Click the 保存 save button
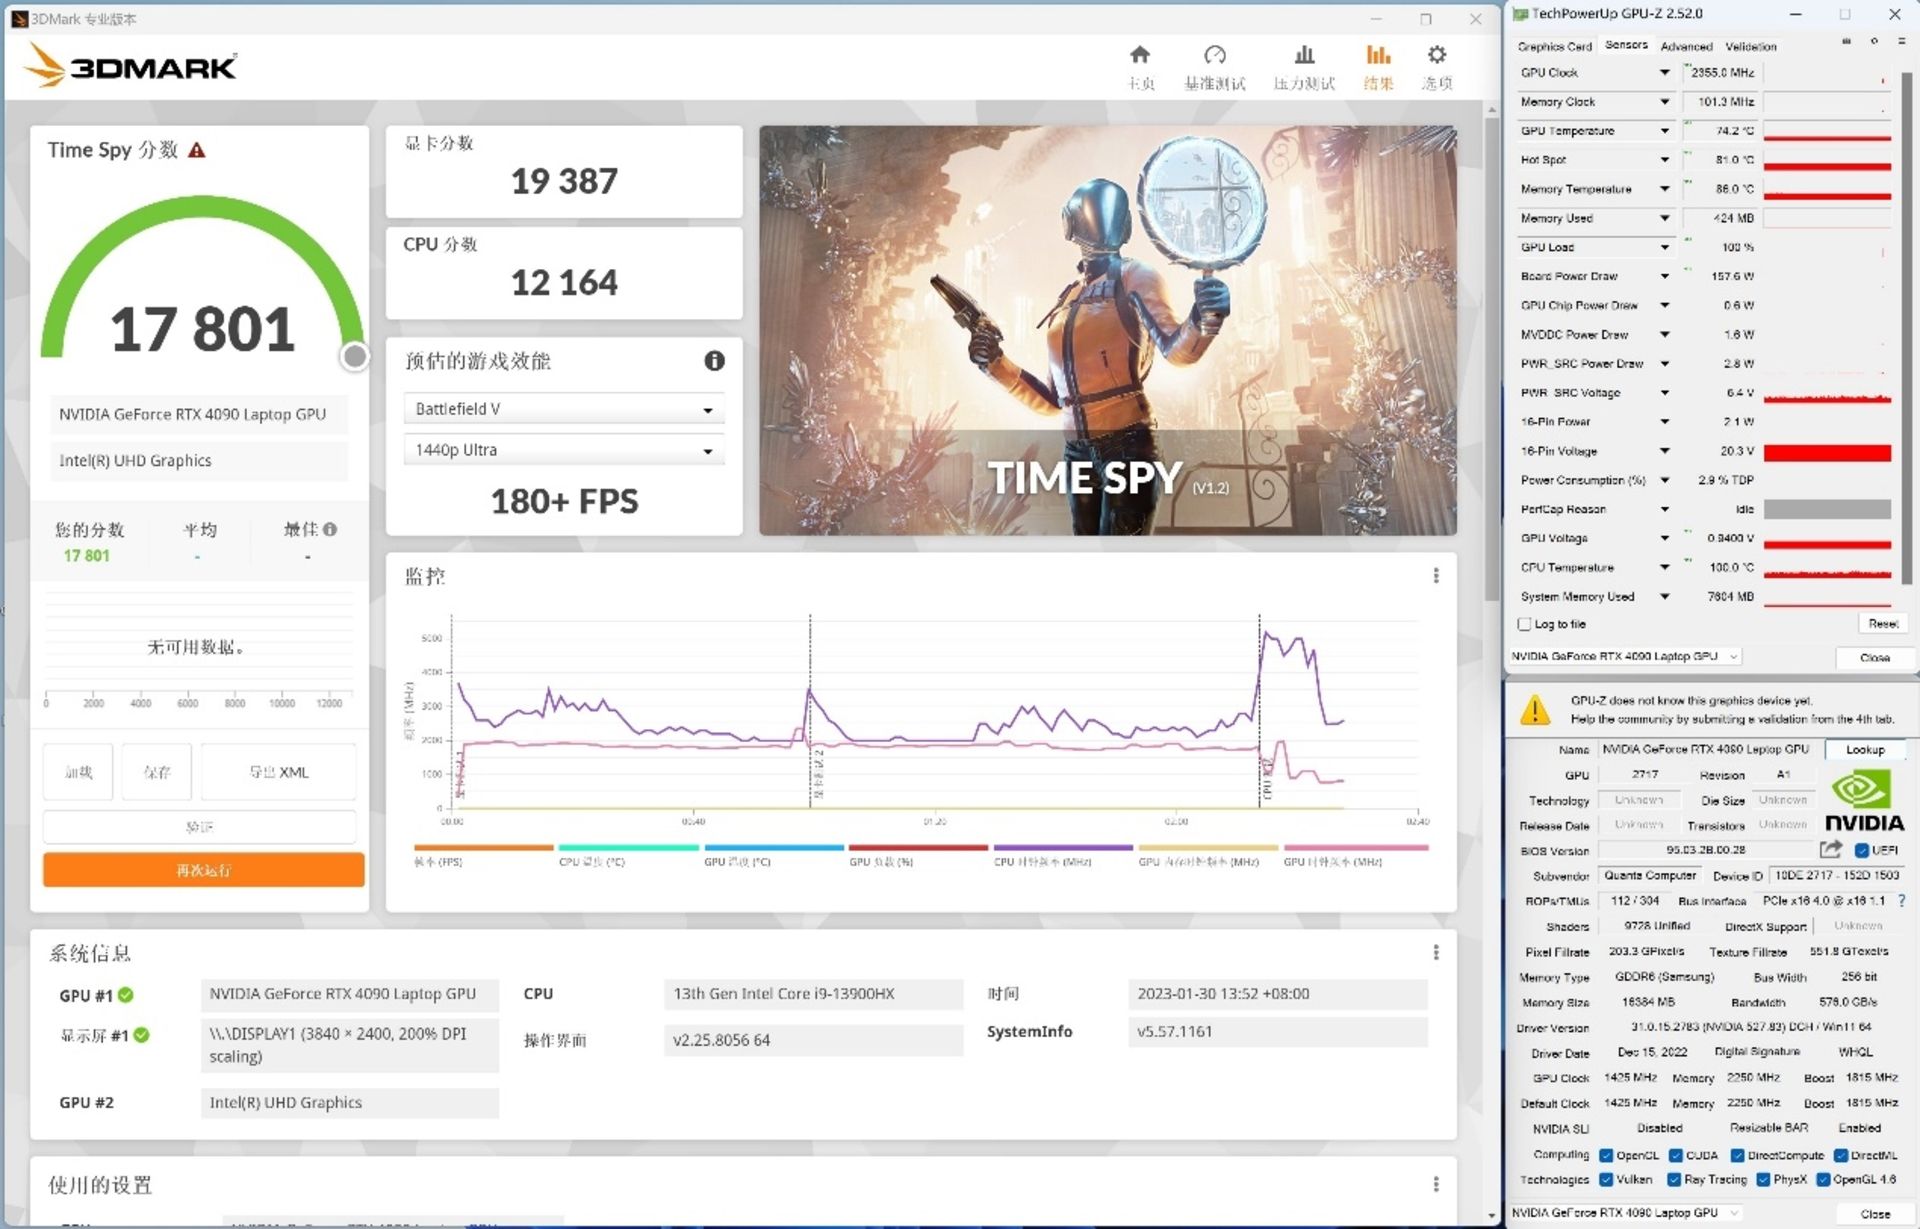The width and height of the screenshot is (1920, 1229). pos(157,772)
